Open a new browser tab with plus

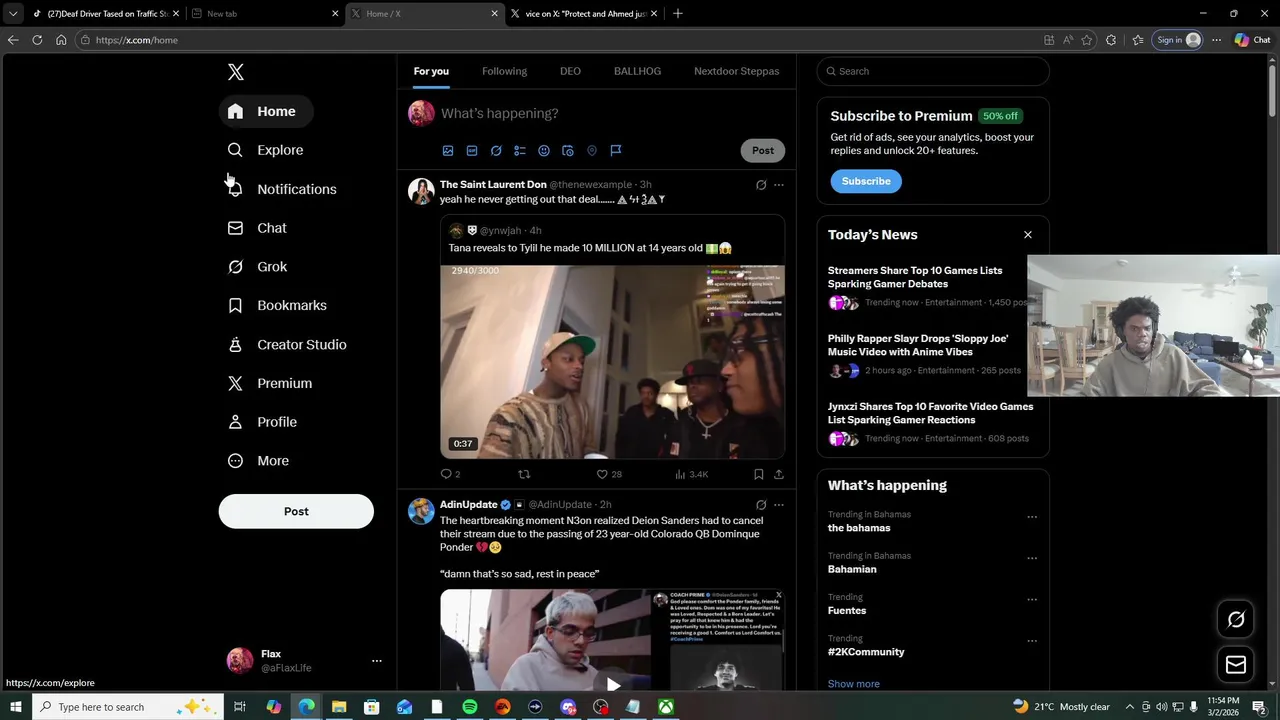click(x=678, y=14)
